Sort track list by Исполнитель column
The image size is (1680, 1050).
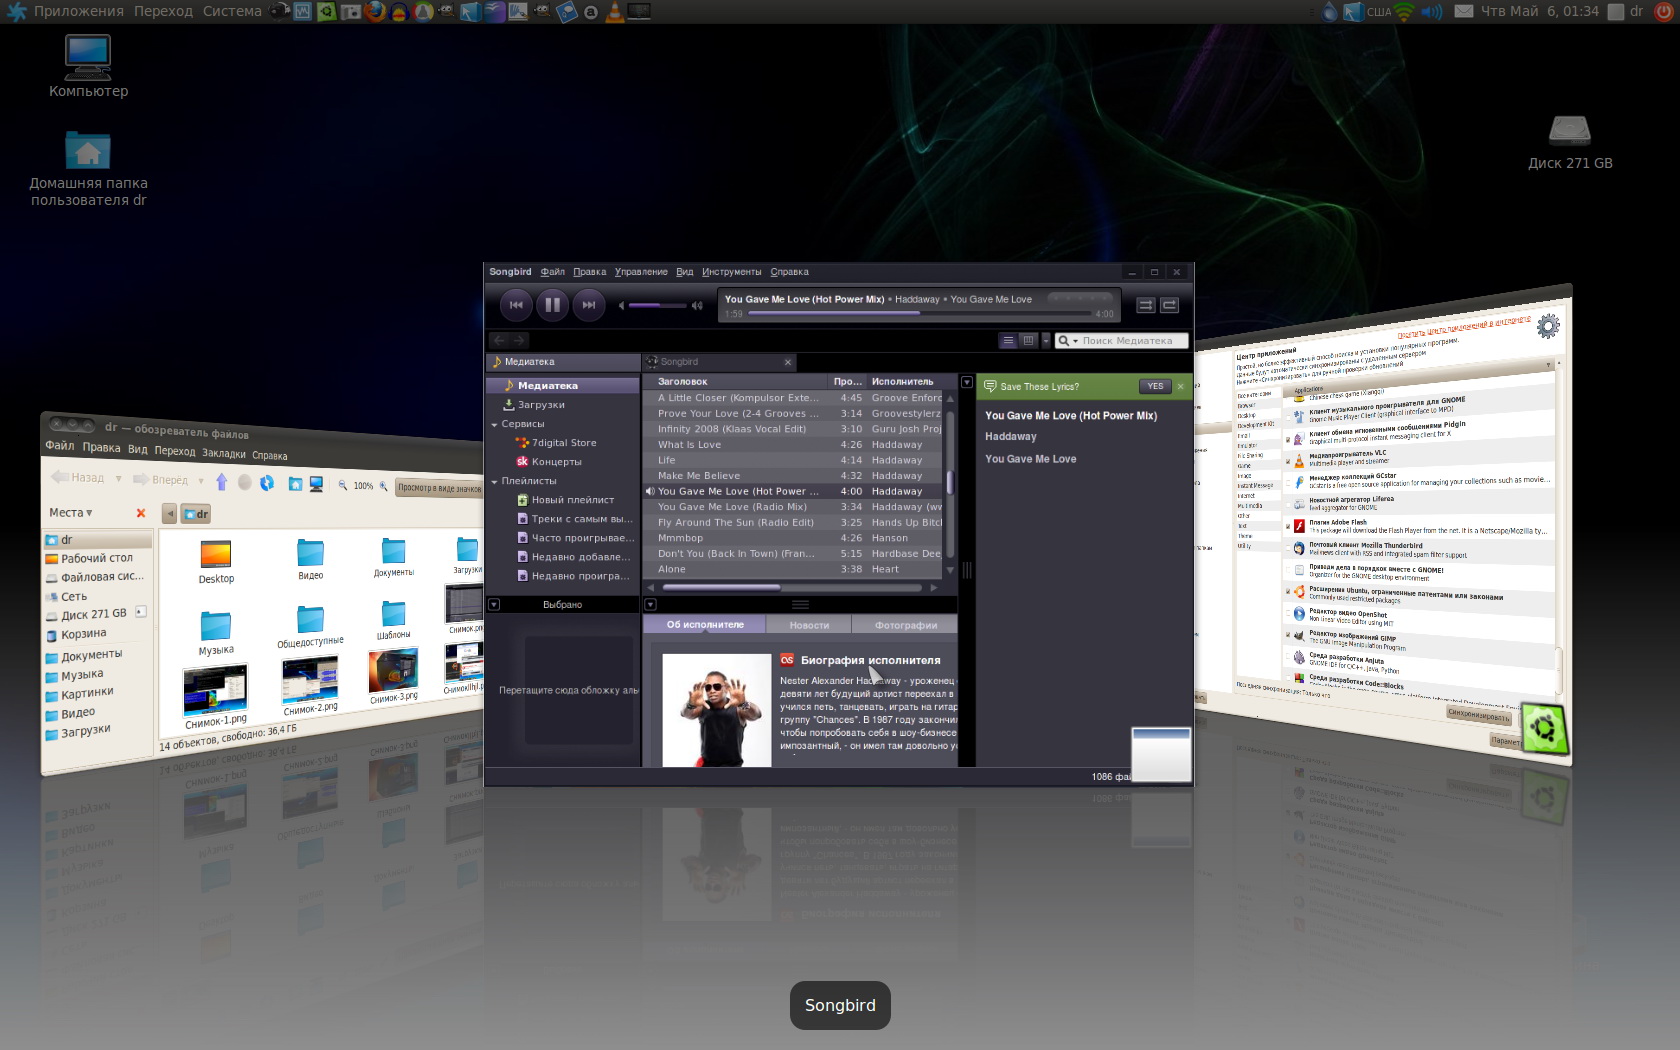point(907,382)
